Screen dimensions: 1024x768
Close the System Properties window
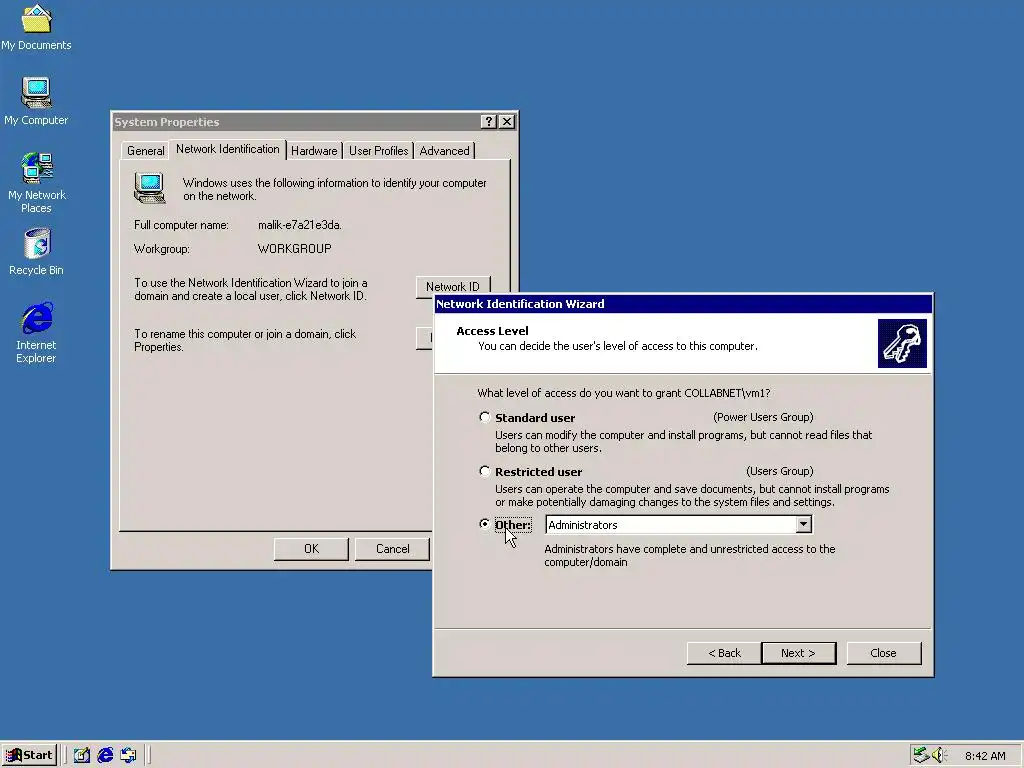click(x=507, y=121)
